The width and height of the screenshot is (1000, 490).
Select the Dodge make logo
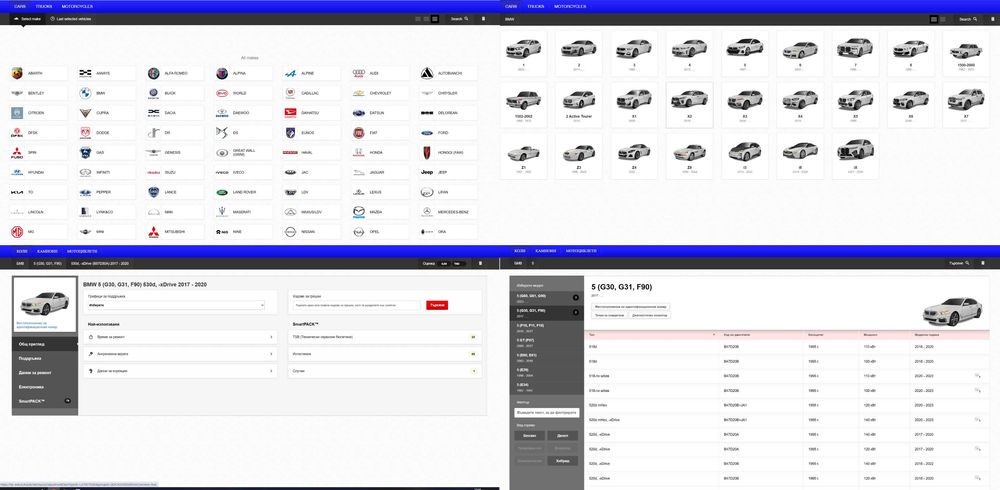(x=85, y=133)
